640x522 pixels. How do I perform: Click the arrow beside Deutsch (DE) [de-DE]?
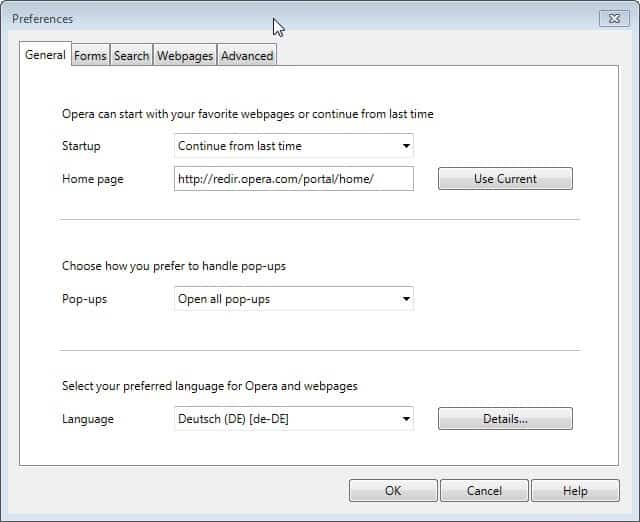[406, 419]
